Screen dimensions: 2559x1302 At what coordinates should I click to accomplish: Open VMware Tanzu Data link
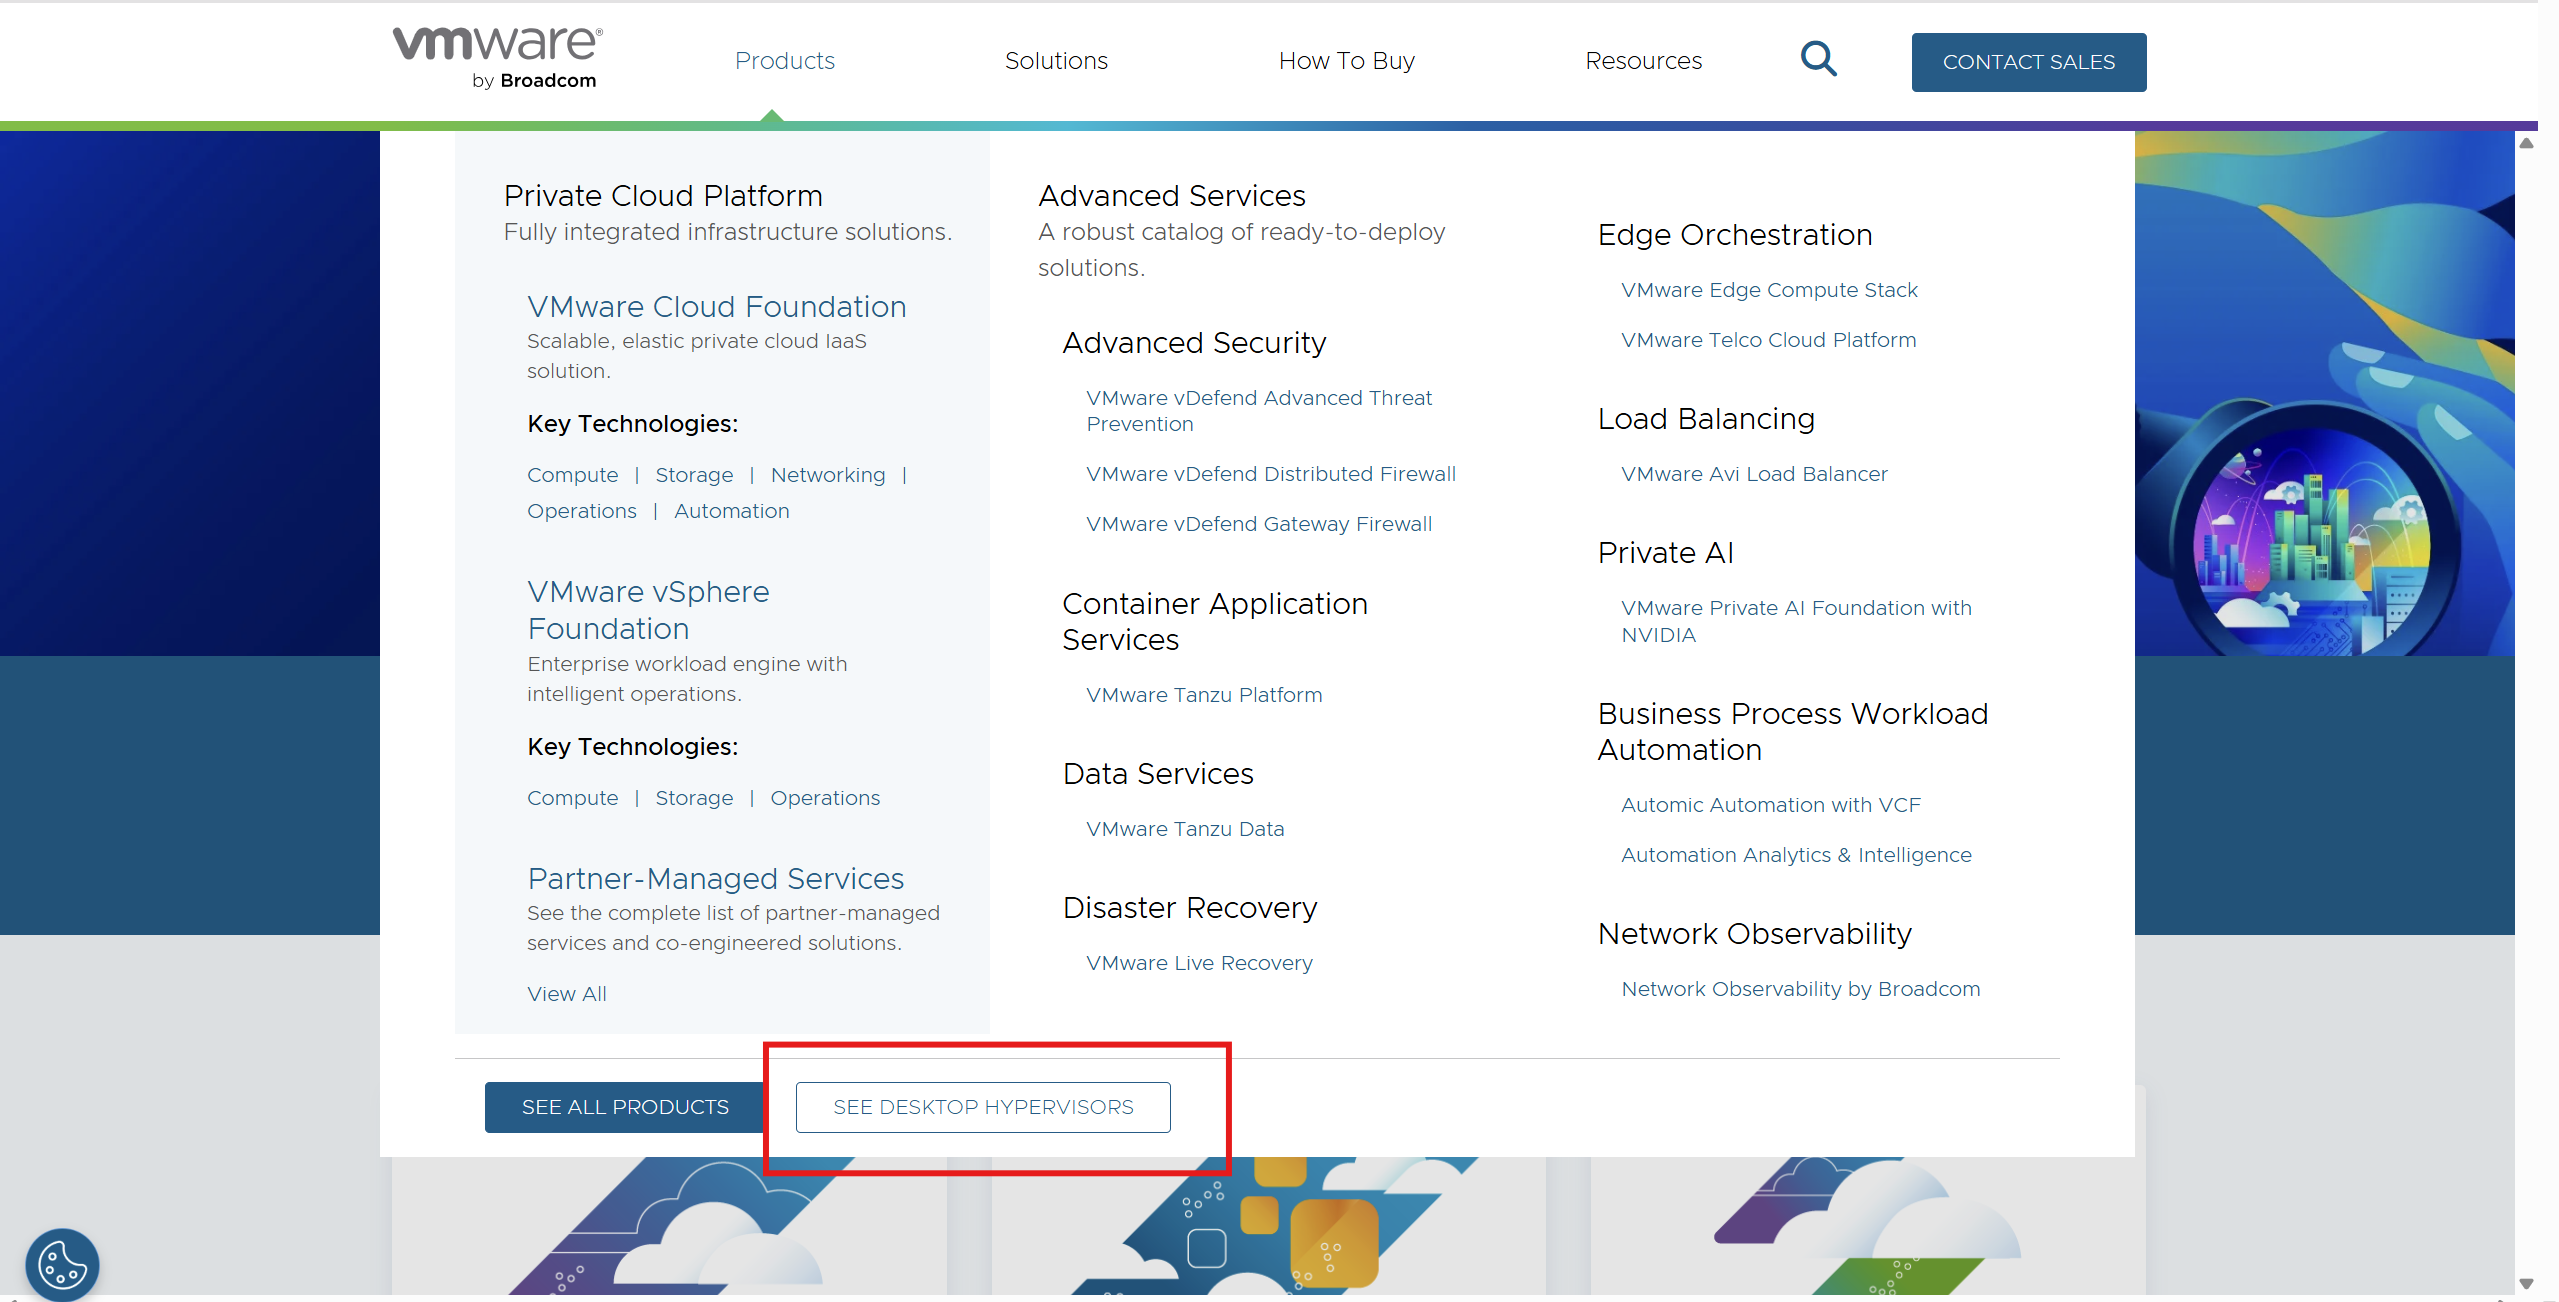click(x=1185, y=829)
